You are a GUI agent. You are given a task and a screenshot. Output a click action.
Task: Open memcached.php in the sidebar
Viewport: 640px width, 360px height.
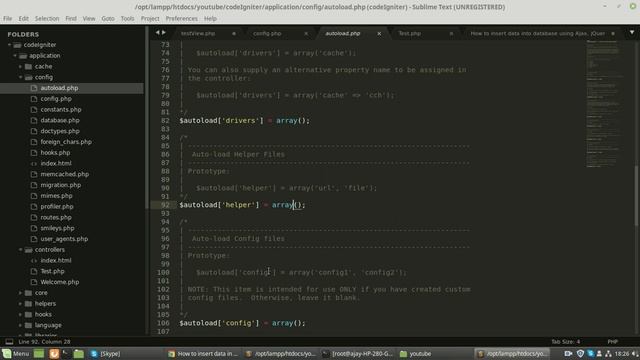click(x=64, y=174)
